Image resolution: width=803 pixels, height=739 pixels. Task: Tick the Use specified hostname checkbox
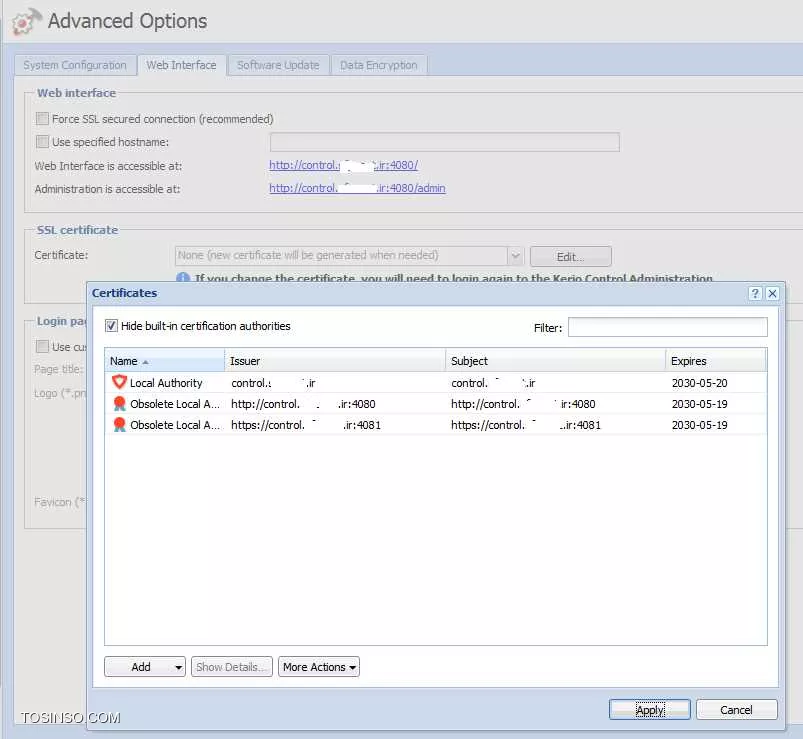[x=43, y=141]
